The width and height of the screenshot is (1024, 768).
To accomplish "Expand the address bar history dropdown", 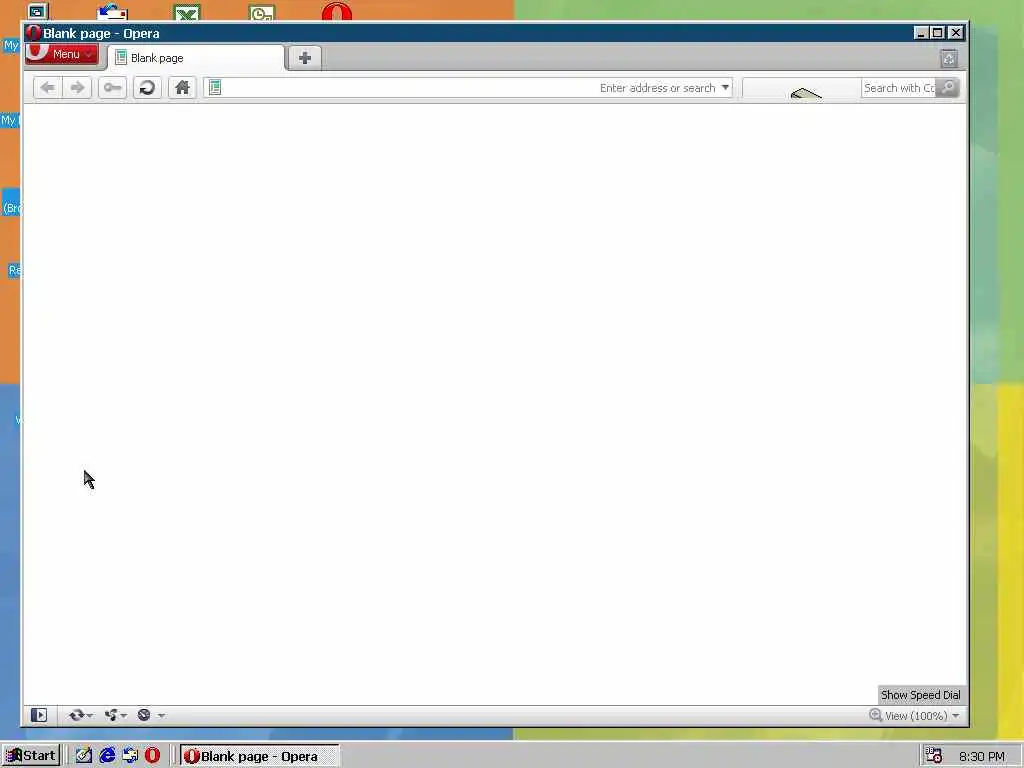I will [725, 88].
